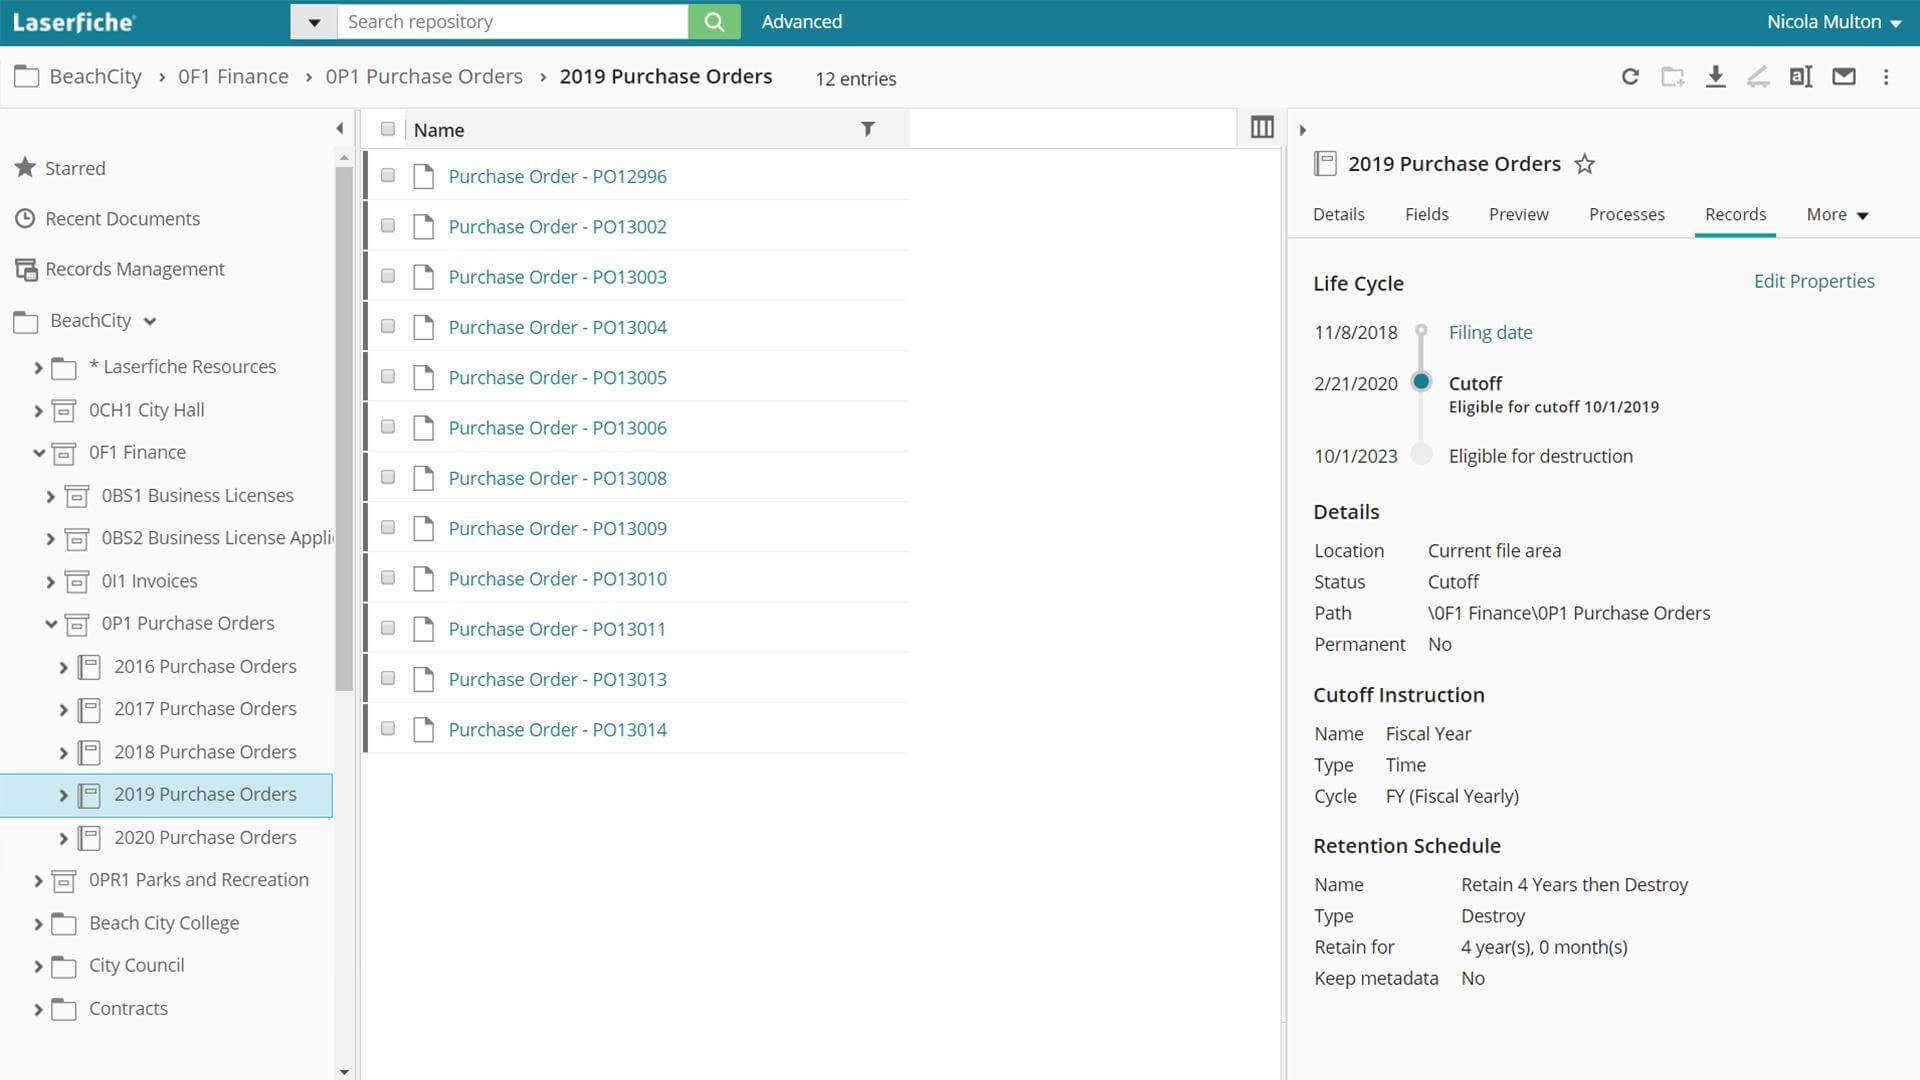Viewport: 1920px width, 1080px height.
Task: Refresh the folder contents
Action: [1630, 76]
